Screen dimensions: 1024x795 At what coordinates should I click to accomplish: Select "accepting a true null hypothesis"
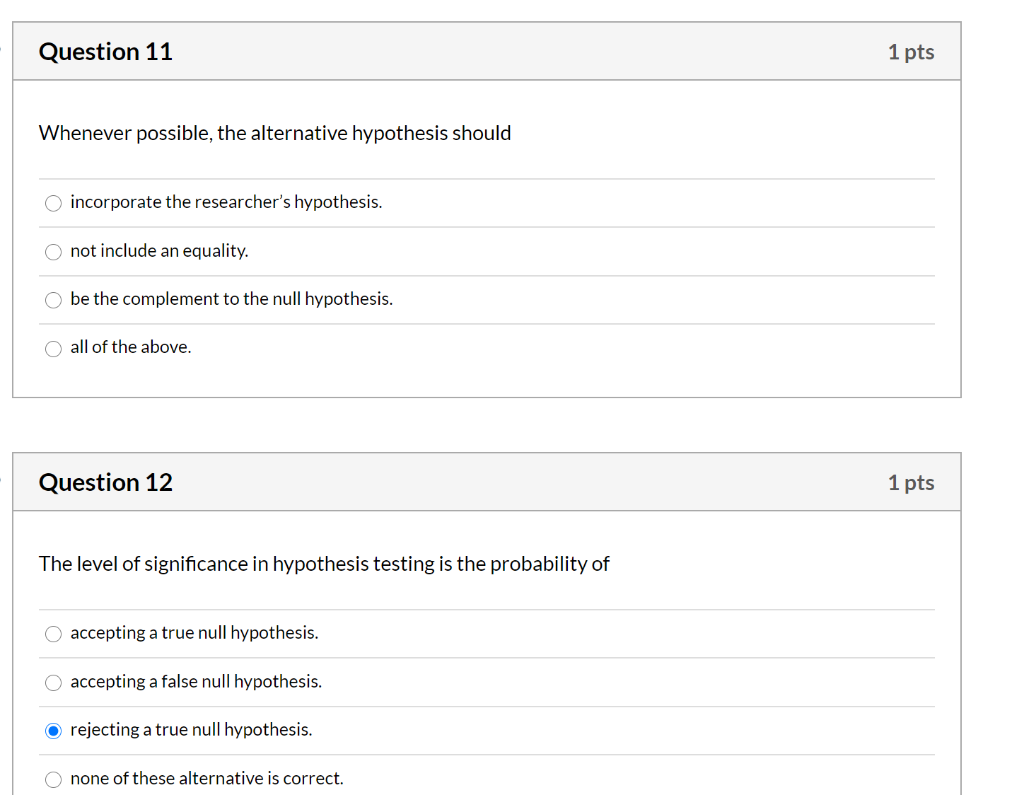[53, 633]
